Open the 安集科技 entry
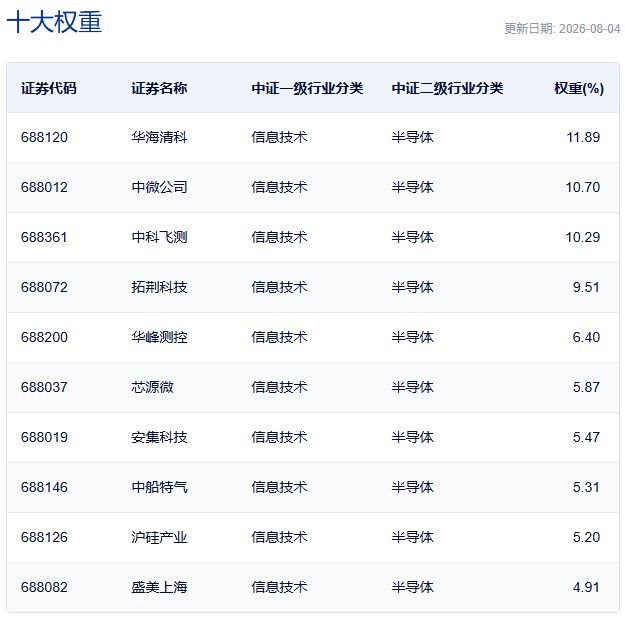This screenshot has height=618, width=625. (159, 437)
